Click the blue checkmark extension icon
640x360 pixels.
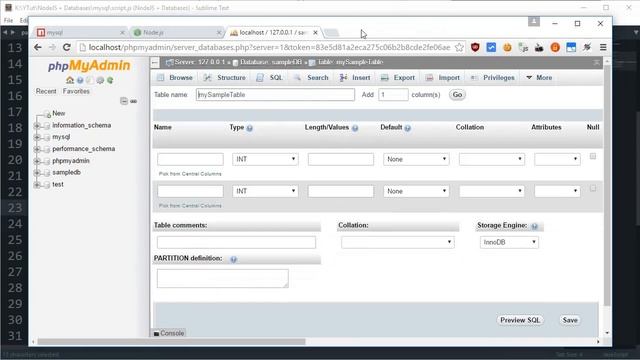[x=491, y=47]
